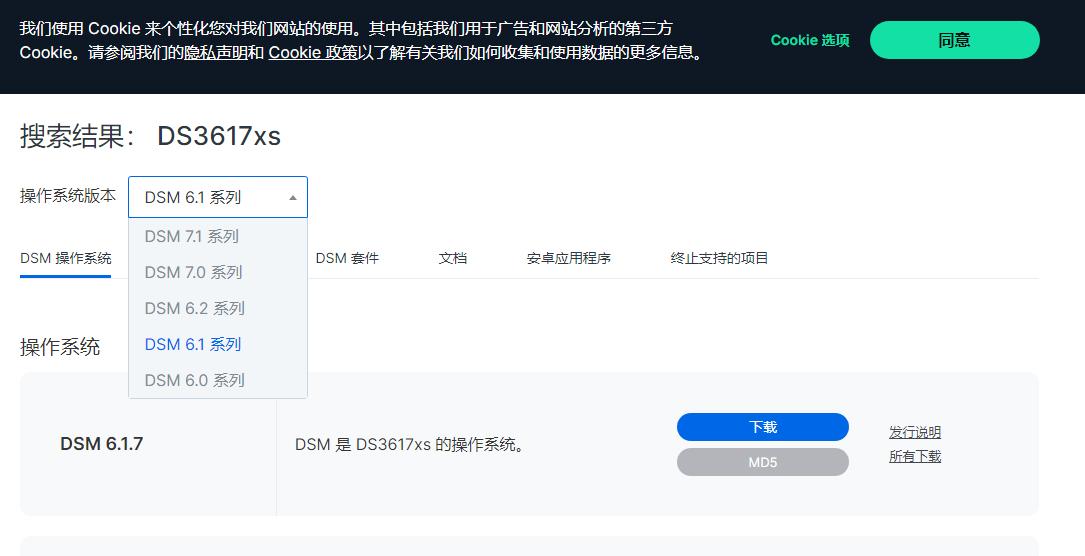Click the 搜索结果 DS3617xs heading
Image resolution: width=1085 pixels, height=556 pixels.
150,136
